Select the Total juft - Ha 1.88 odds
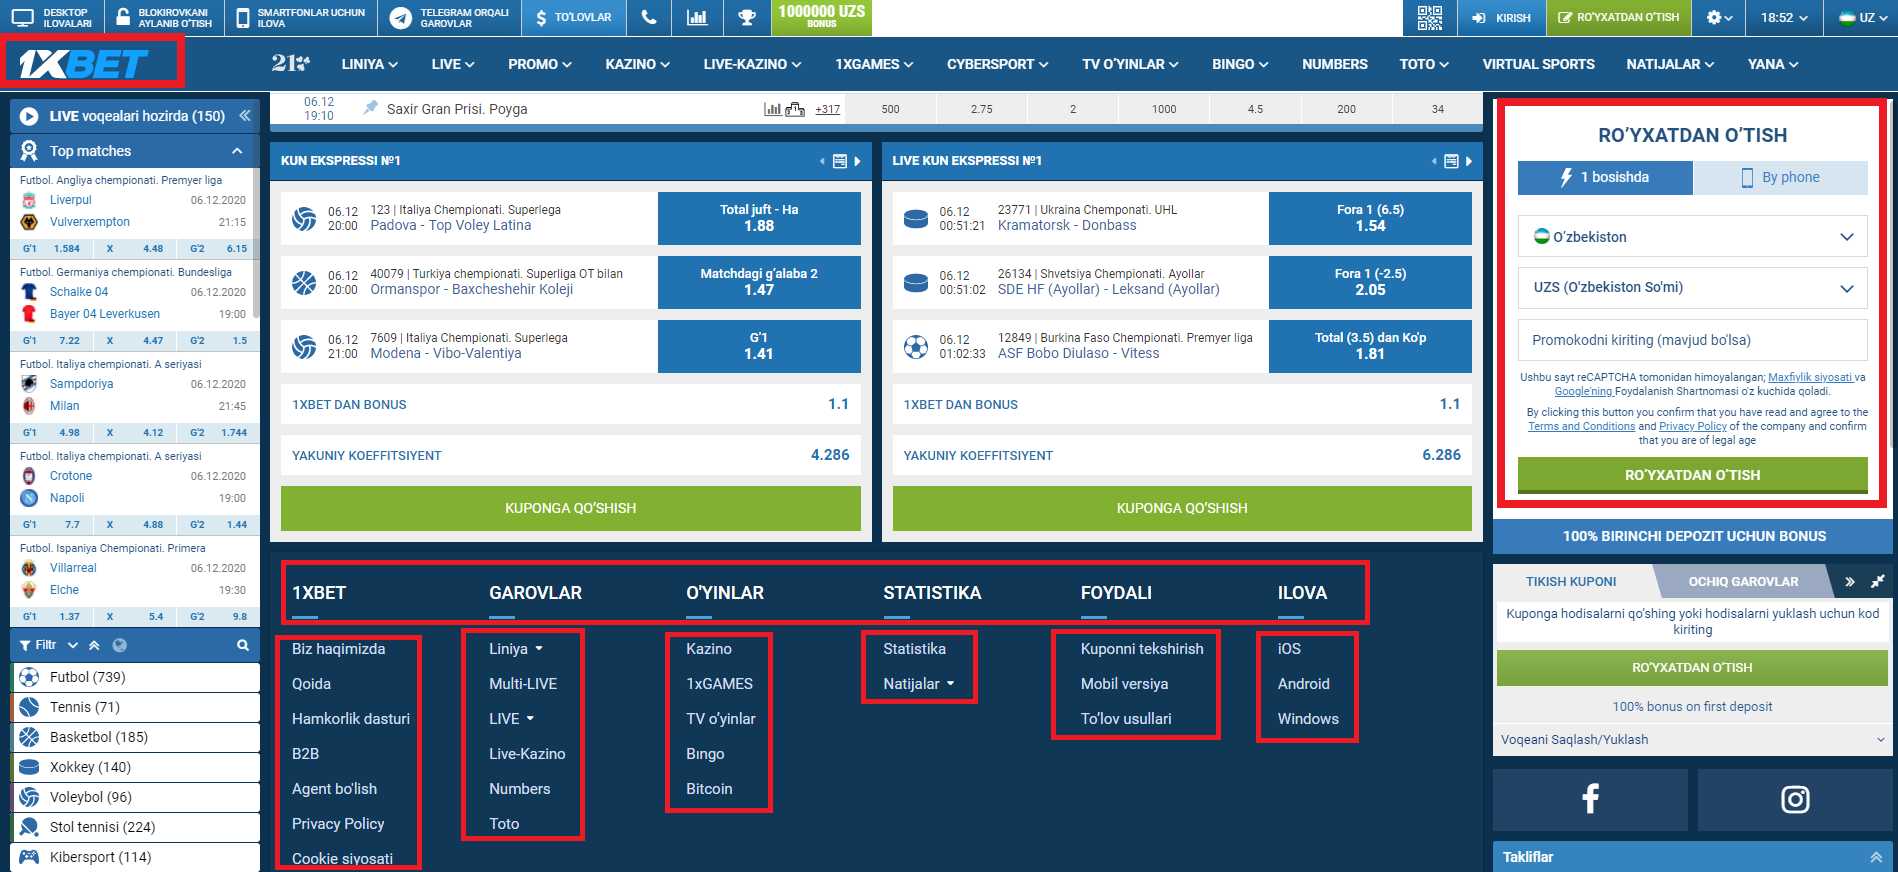The height and width of the screenshot is (872, 1898). tap(759, 218)
